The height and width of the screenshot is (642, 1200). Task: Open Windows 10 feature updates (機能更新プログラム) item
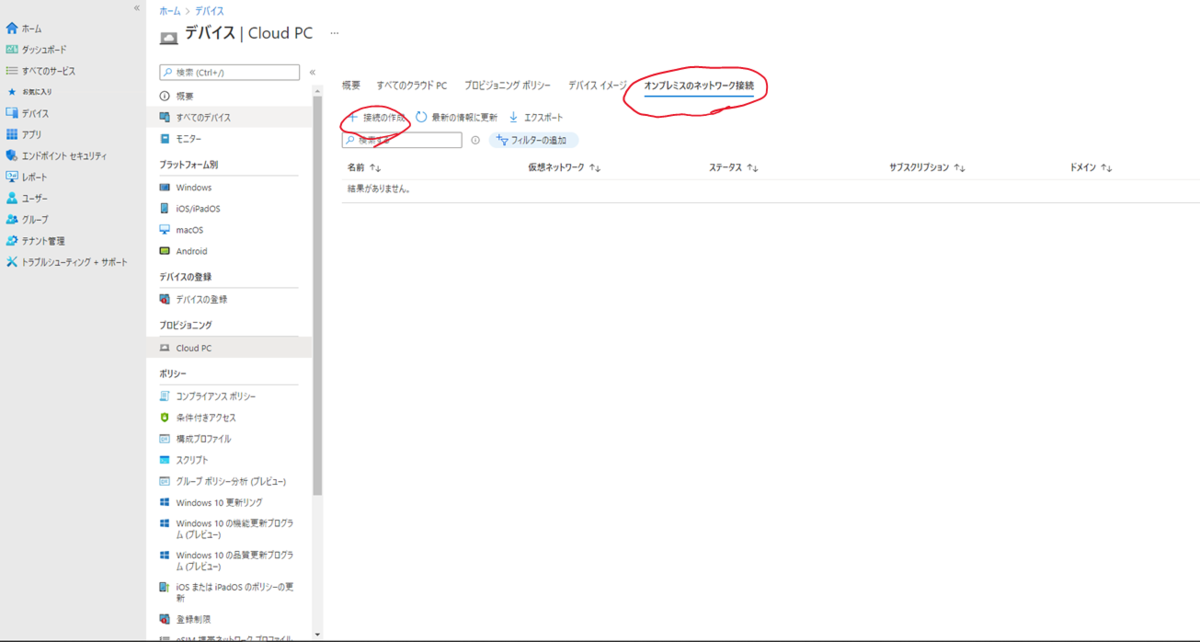235,529
